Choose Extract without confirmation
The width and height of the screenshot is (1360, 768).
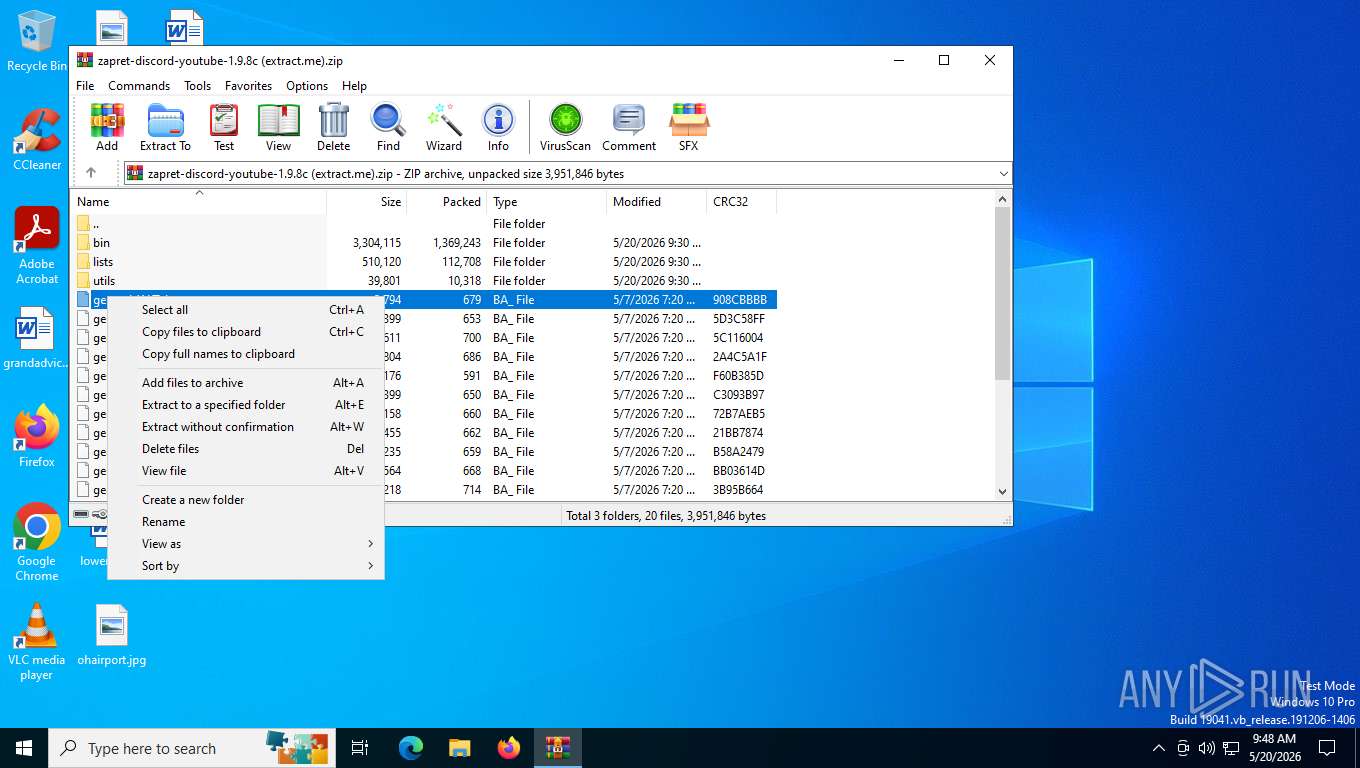click(x=246, y=427)
